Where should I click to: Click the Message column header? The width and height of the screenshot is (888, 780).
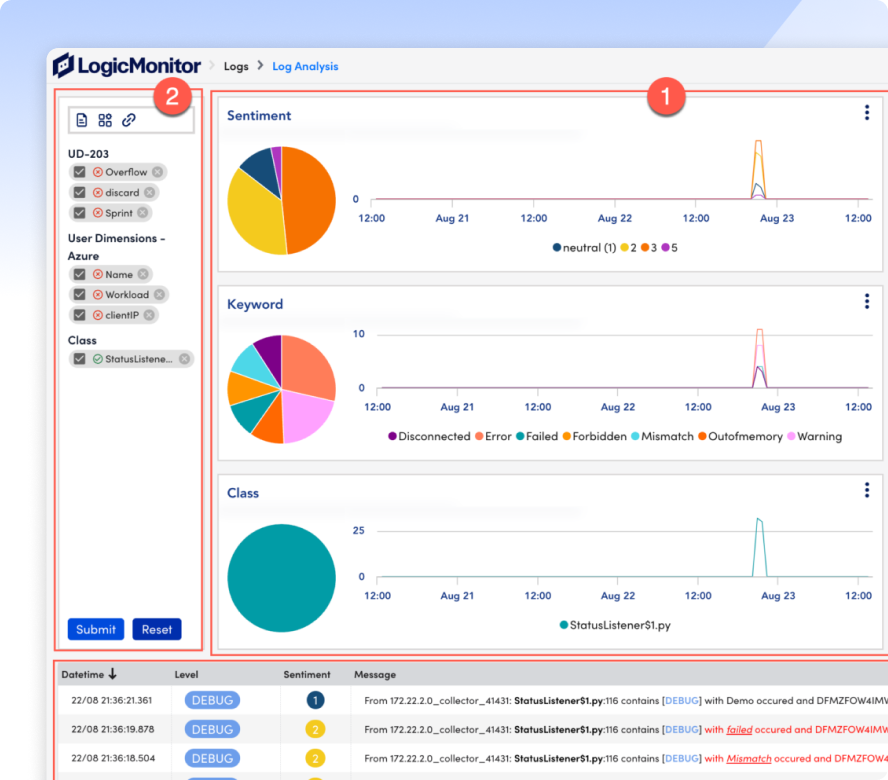(x=375, y=674)
